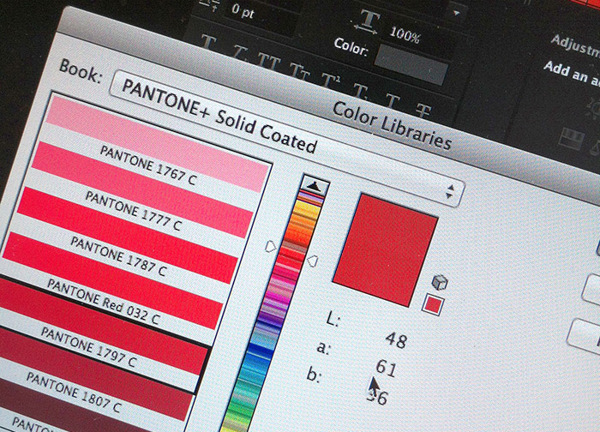Click the 100% horizontal scale field
The image size is (600, 432).
[405, 36]
